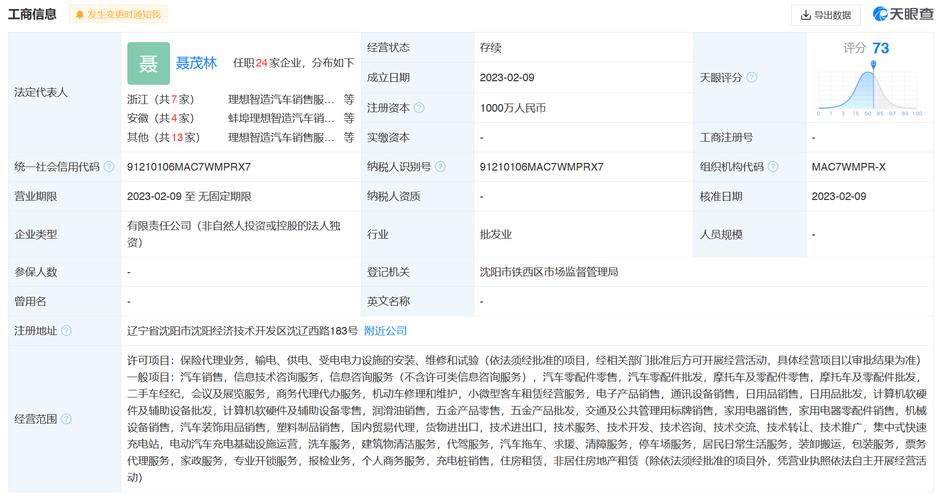
Task: Click the 曾用名 label
Action: [30, 301]
